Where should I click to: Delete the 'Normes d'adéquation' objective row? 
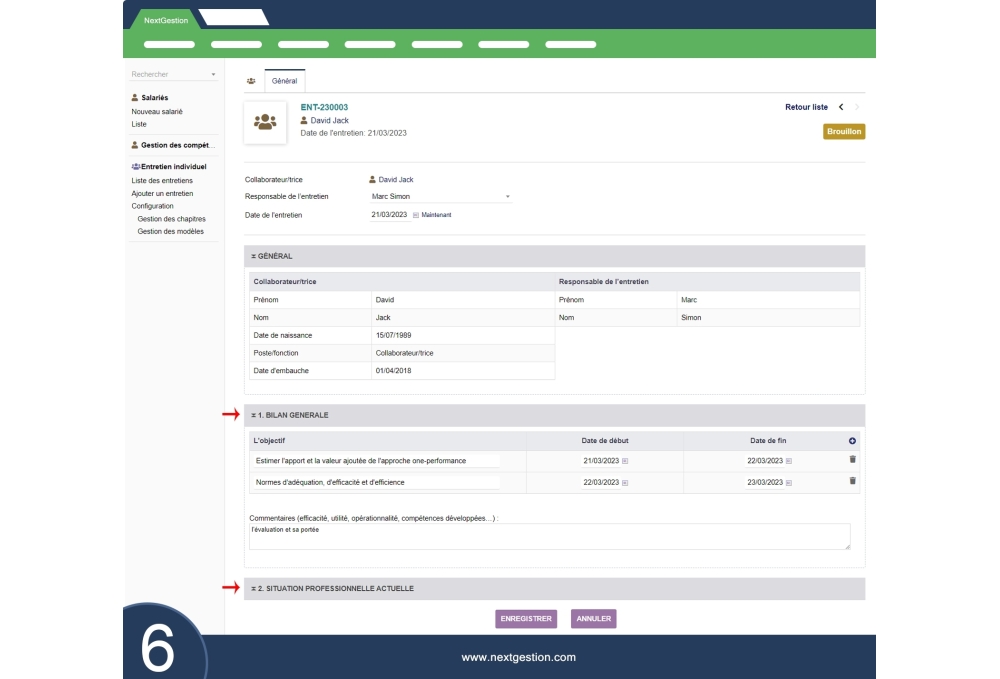[x=852, y=481]
